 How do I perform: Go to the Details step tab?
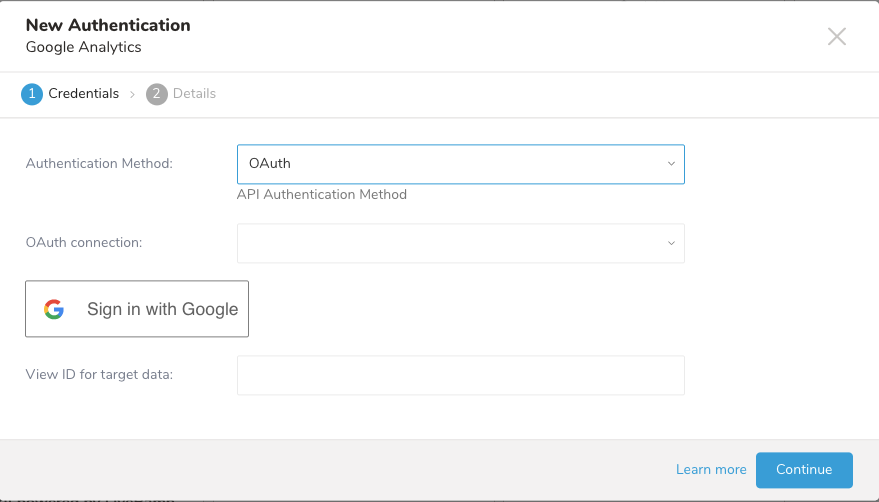(194, 94)
